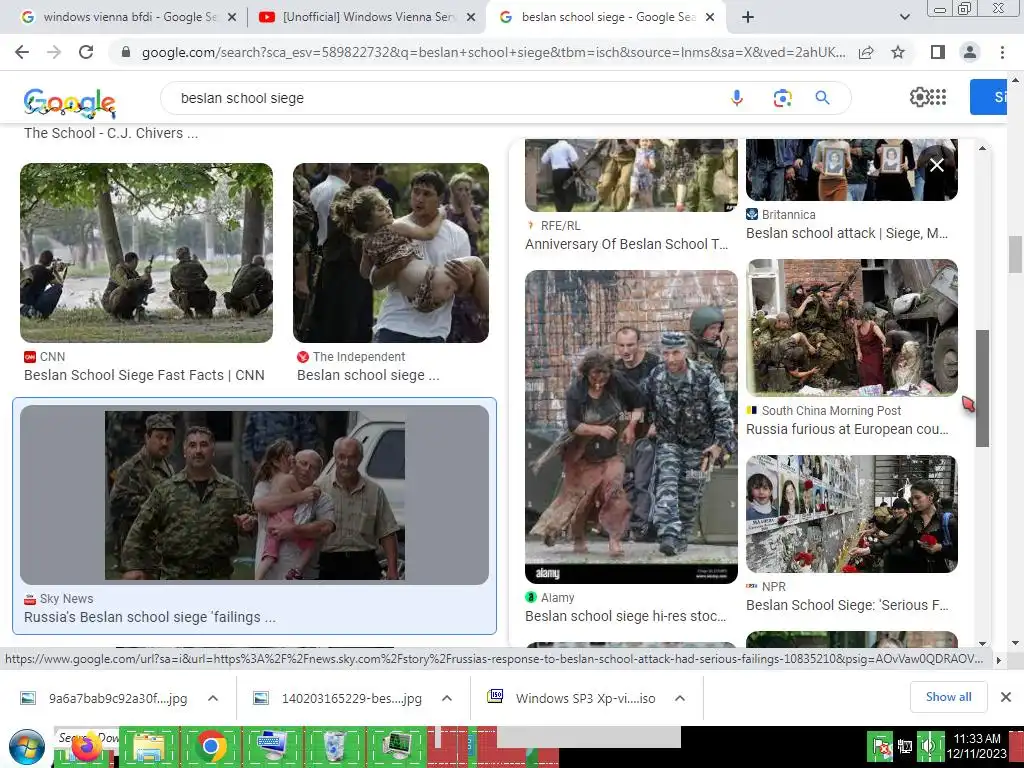The width and height of the screenshot is (1024, 768).
Task: Share this page icon in address bar
Action: [866, 52]
